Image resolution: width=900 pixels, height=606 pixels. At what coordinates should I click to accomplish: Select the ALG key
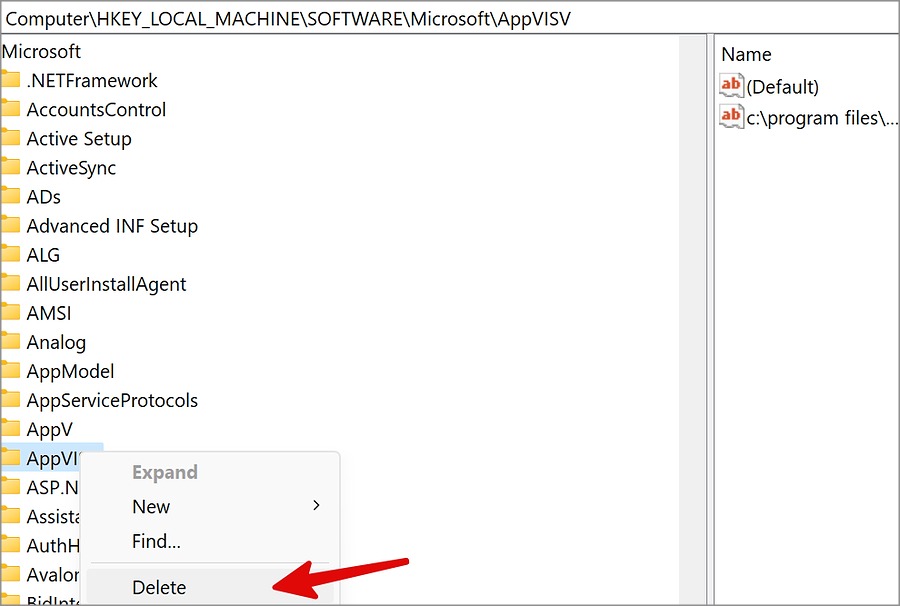pos(43,255)
